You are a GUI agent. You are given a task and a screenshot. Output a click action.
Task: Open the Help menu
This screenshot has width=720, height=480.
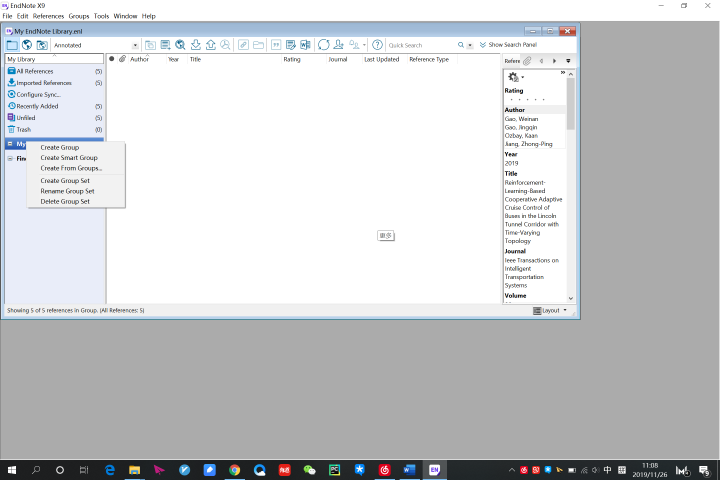point(148,16)
